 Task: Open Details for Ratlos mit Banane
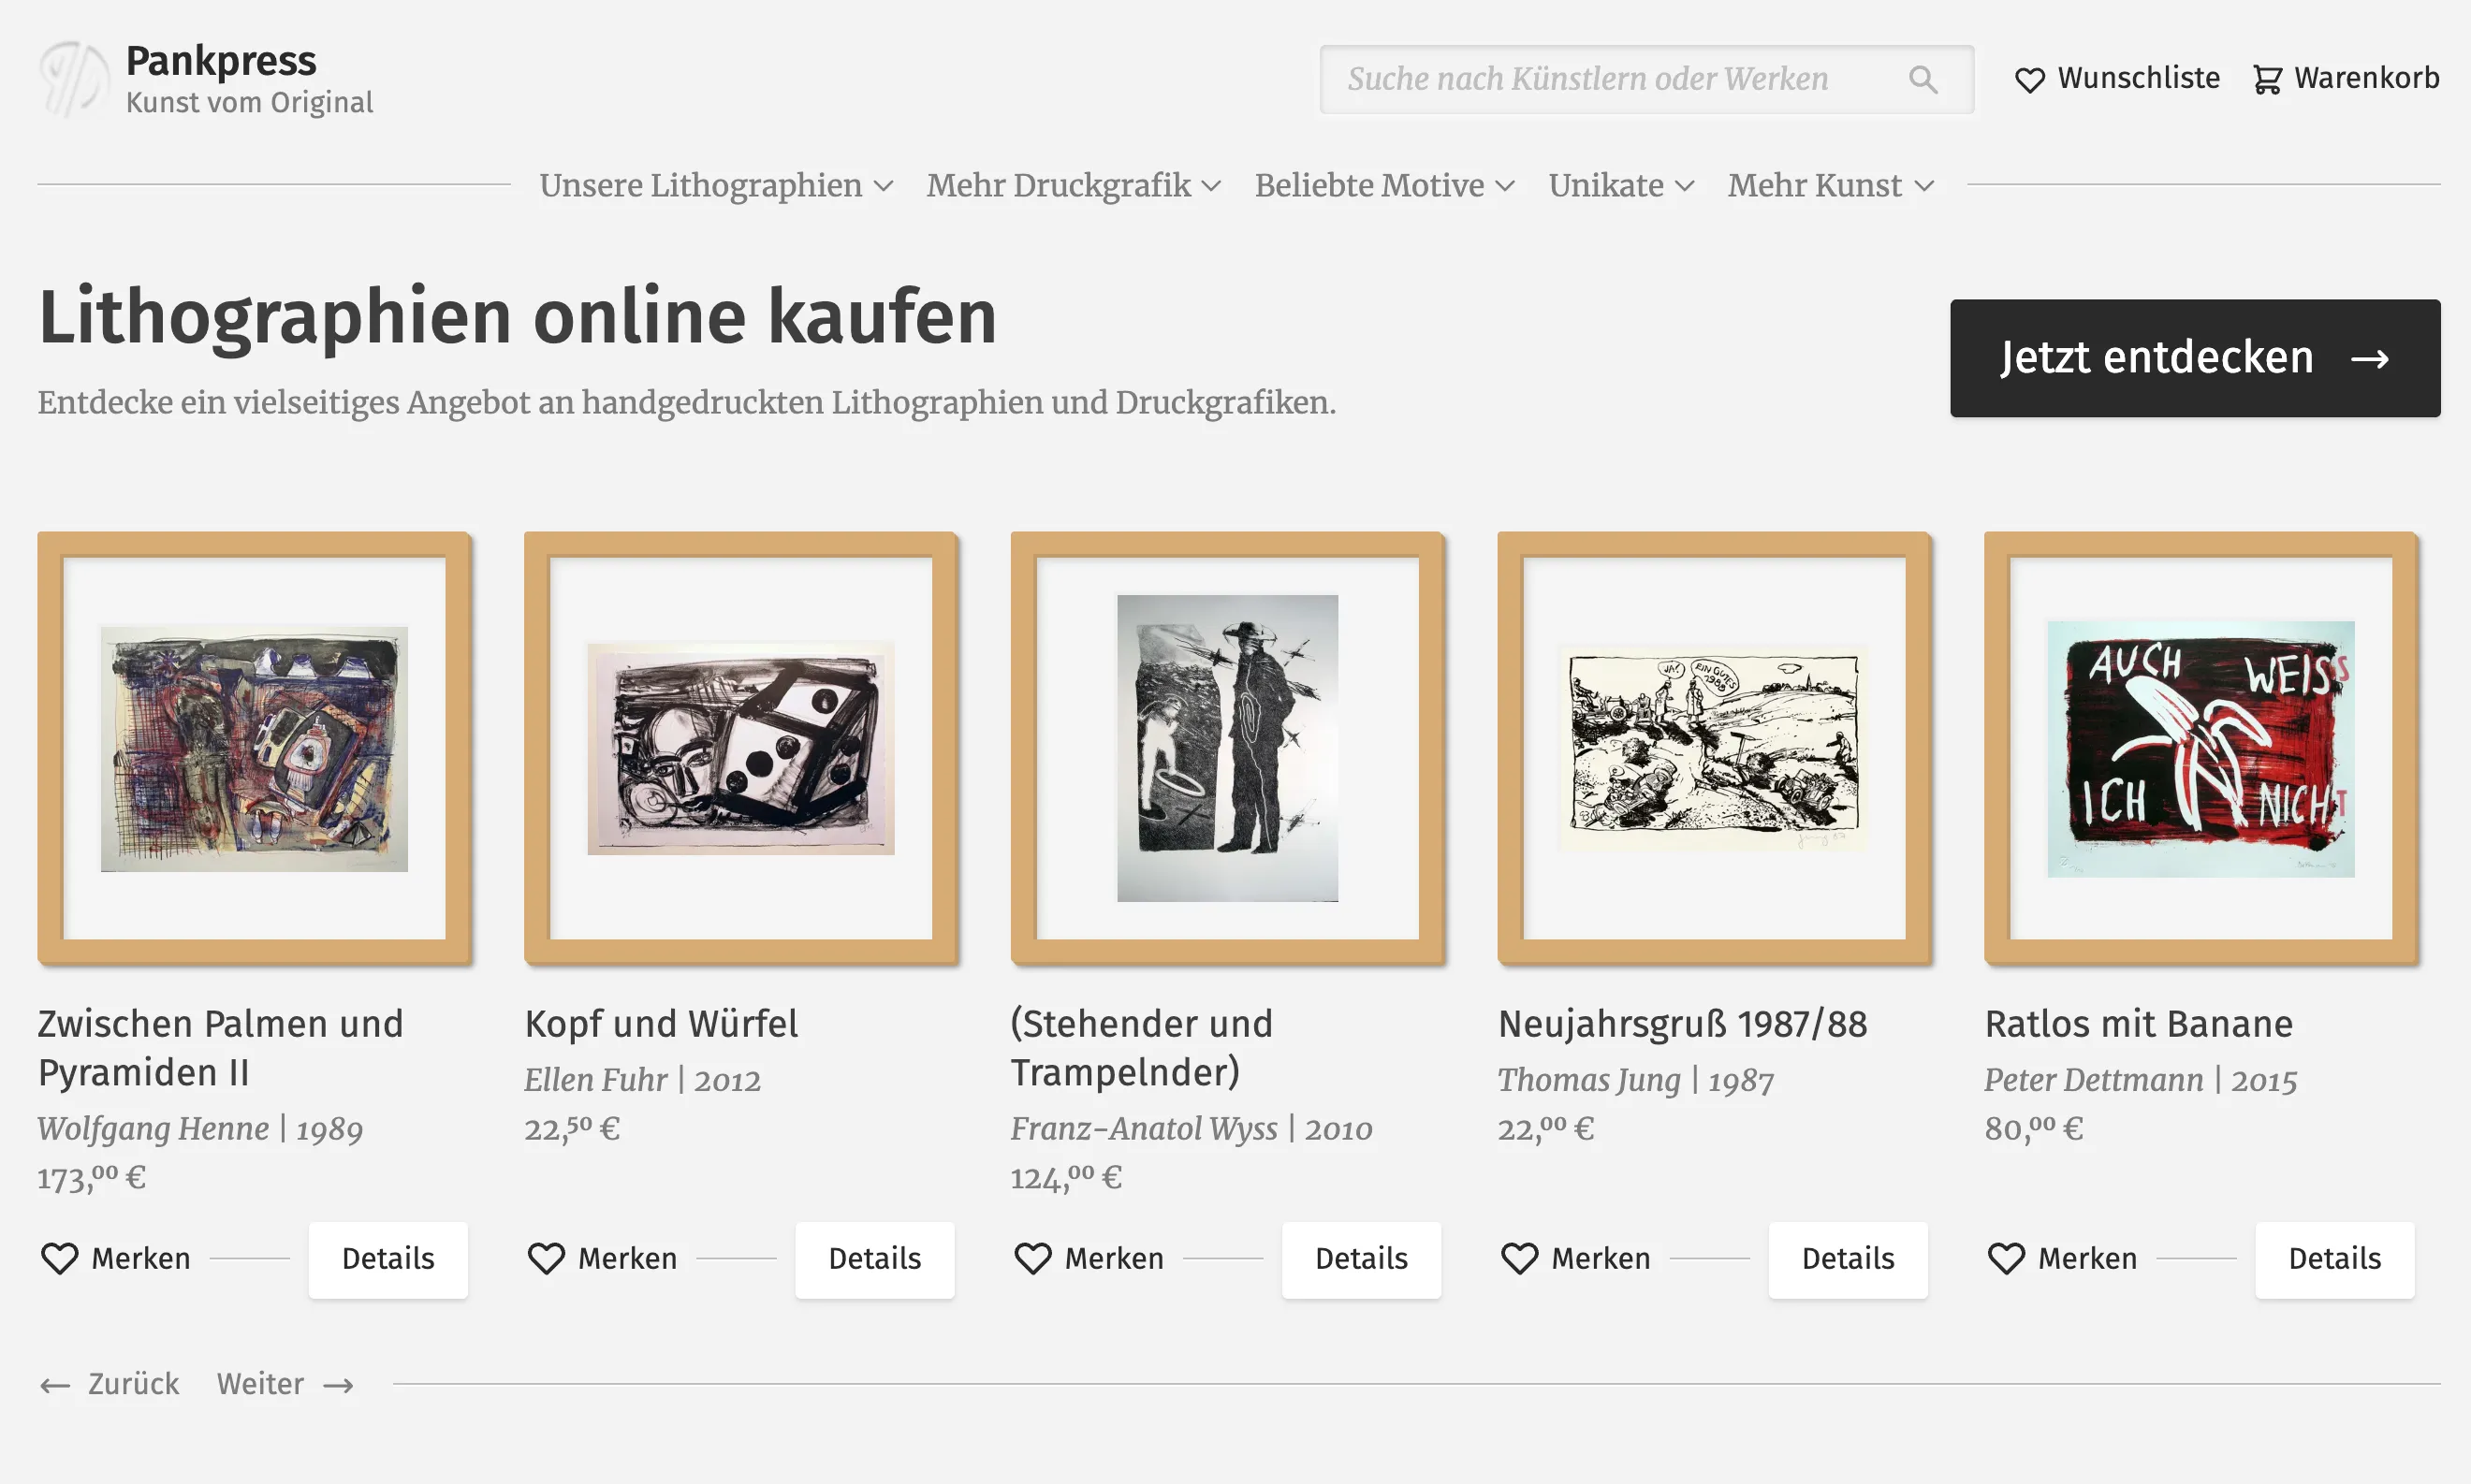[2335, 1259]
